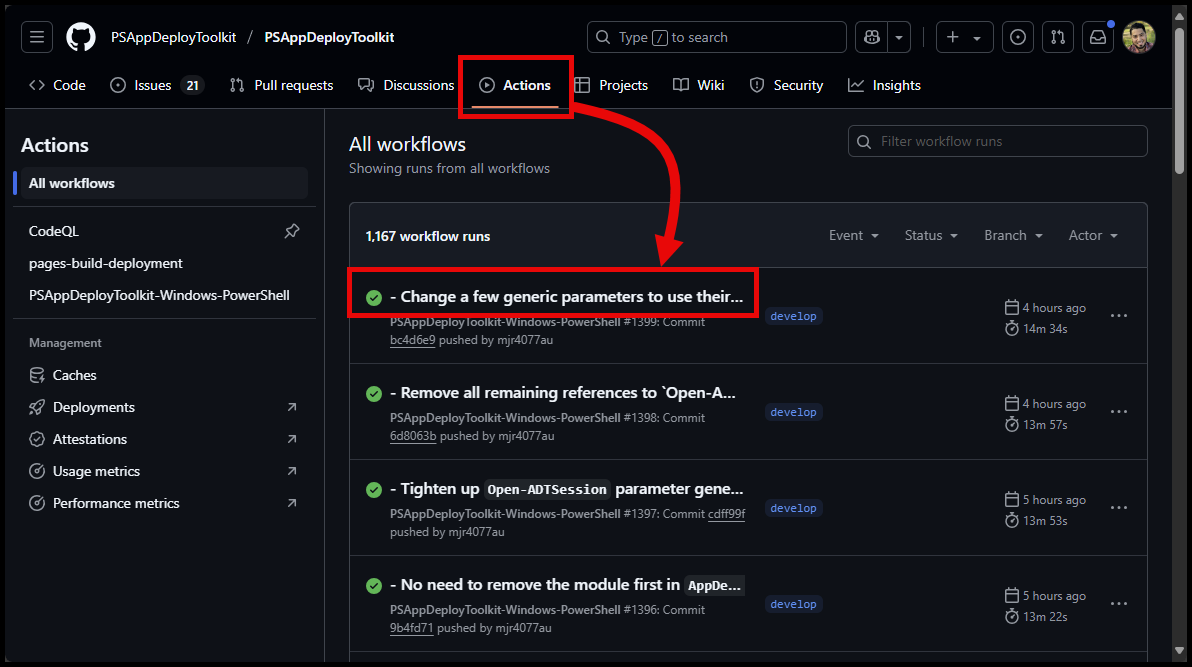This screenshot has width=1192, height=667.
Task: Click the GitHub logo
Action: pyautogui.click(x=80, y=37)
